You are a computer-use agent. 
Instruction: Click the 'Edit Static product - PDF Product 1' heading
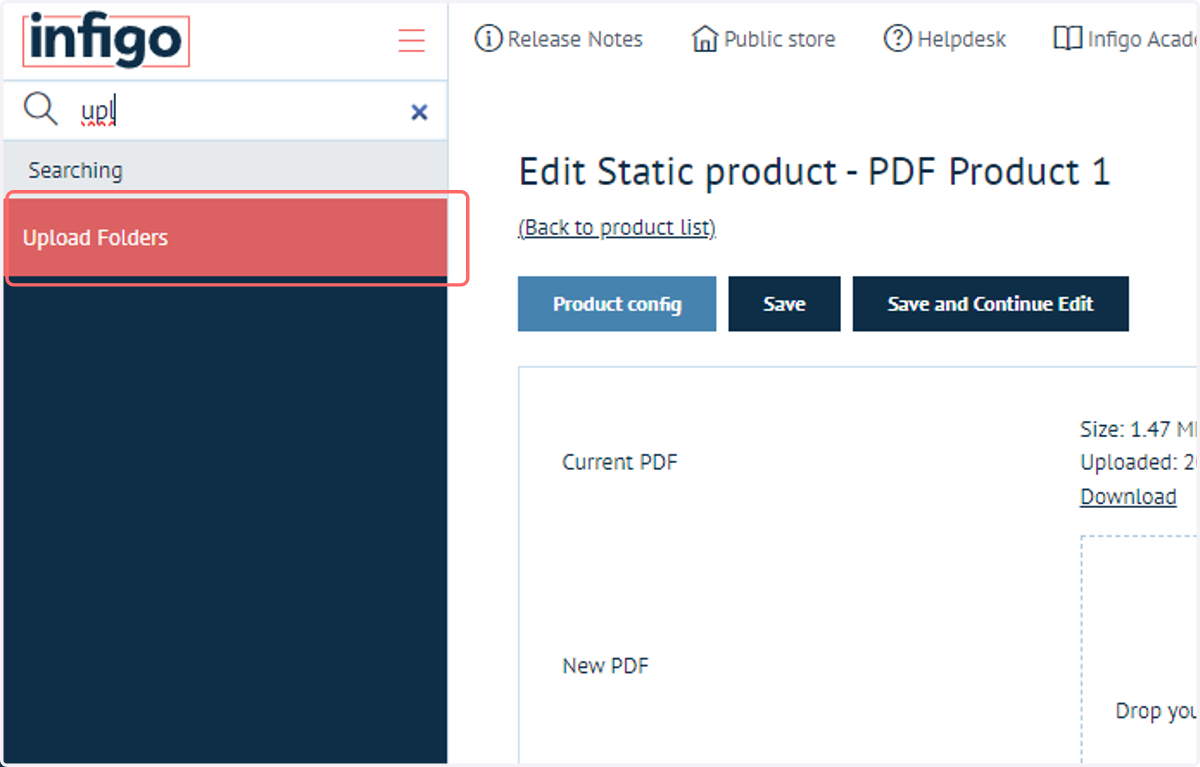(x=814, y=172)
